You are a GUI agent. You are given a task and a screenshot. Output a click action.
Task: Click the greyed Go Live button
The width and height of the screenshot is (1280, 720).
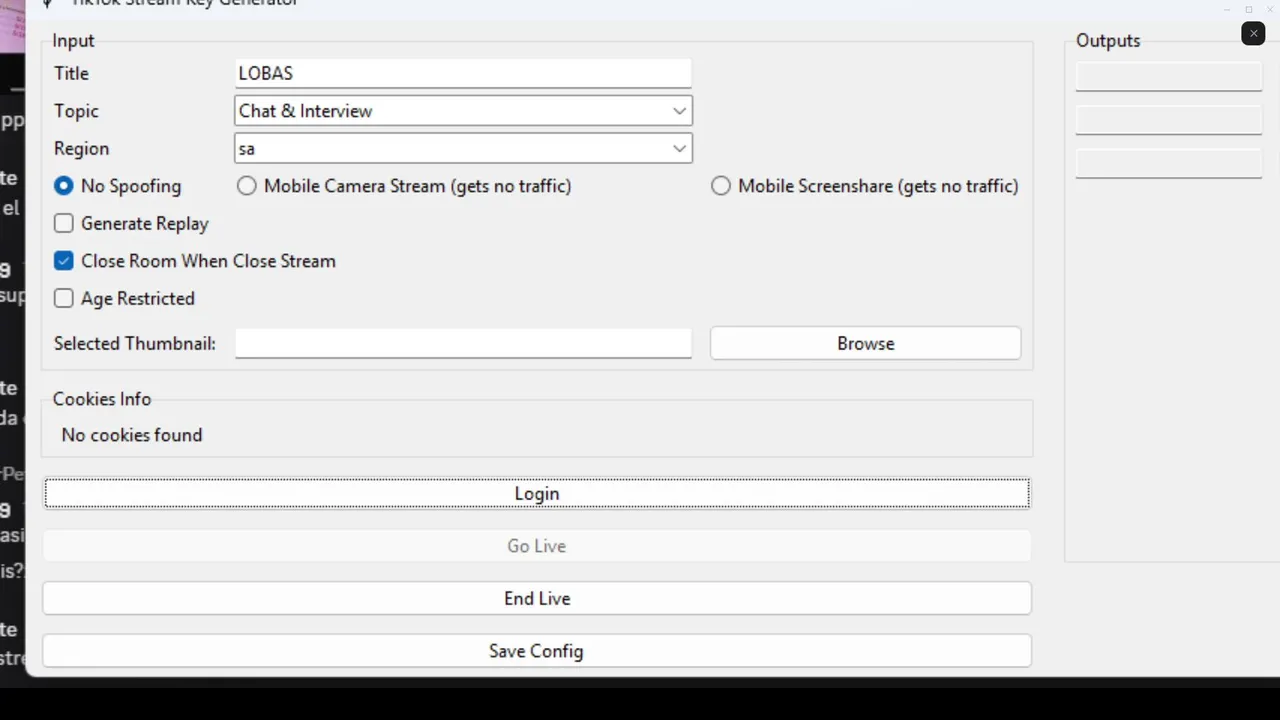[x=537, y=546]
